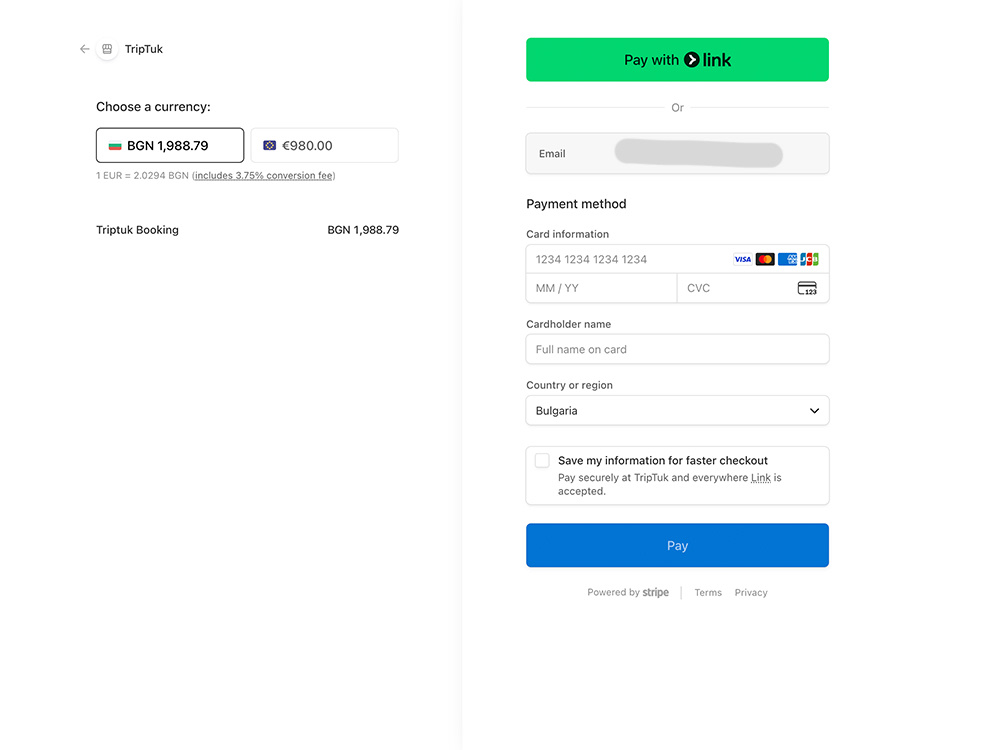Open the 3.75% conversion fee details link
The height and width of the screenshot is (750, 1000).
[x=263, y=175]
